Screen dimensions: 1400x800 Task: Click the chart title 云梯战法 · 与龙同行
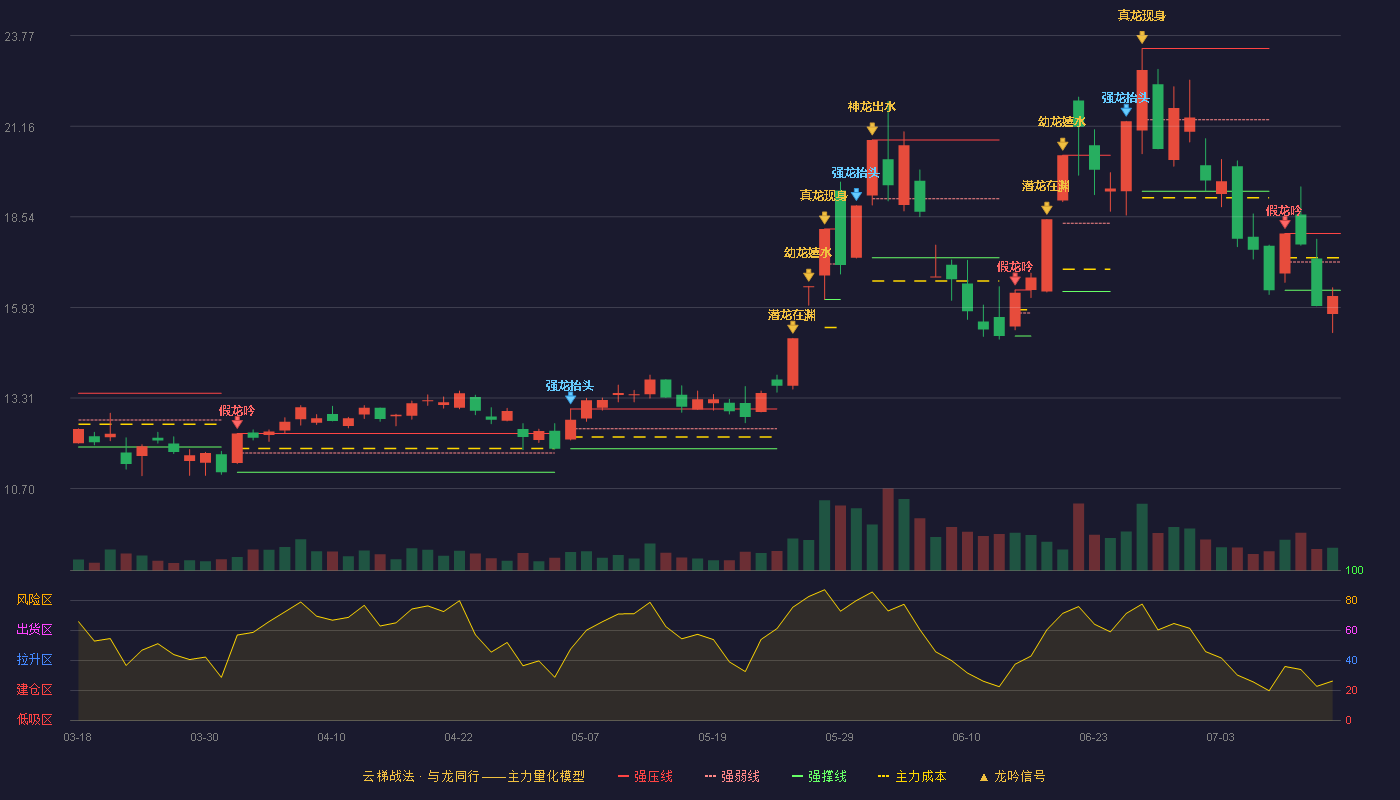(420, 776)
